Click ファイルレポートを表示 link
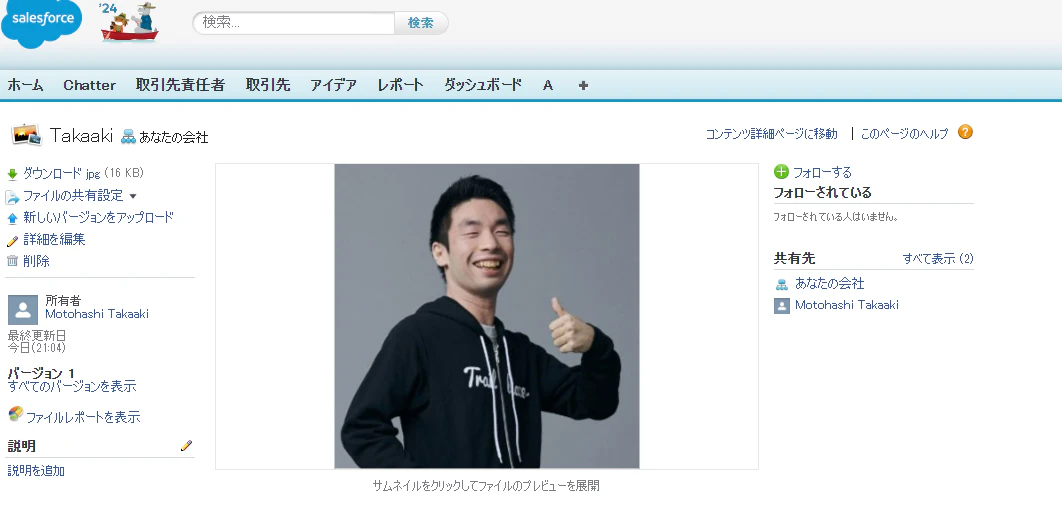 [x=83, y=417]
